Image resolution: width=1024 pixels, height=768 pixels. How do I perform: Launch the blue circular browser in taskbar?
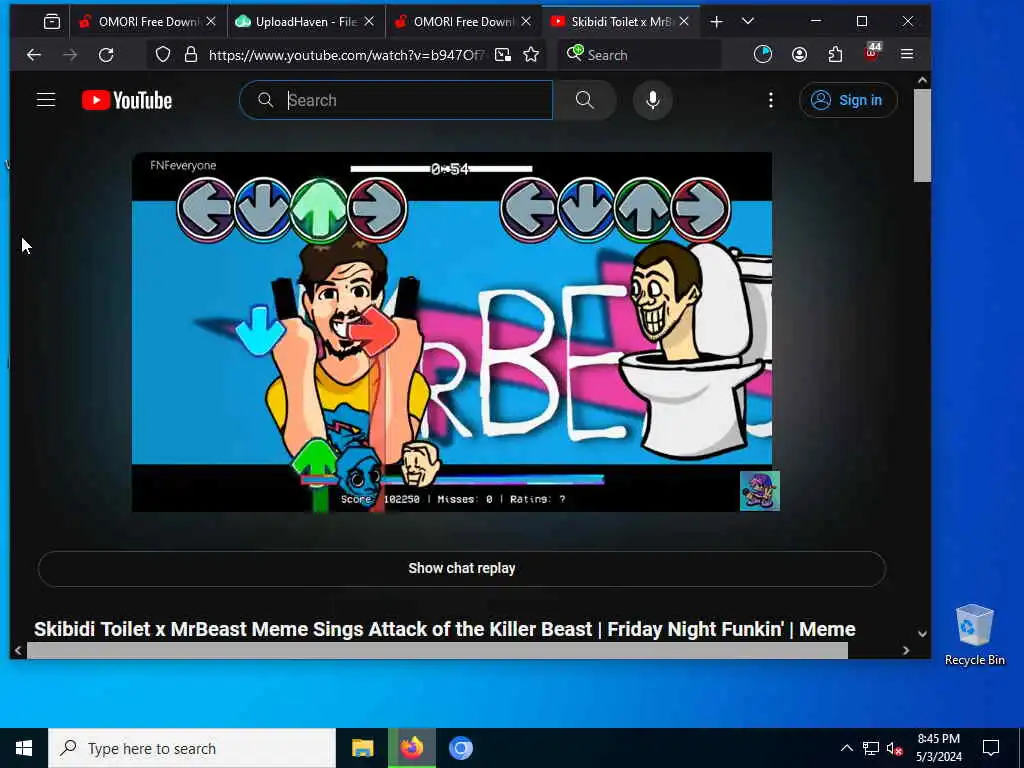pyautogui.click(x=460, y=748)
